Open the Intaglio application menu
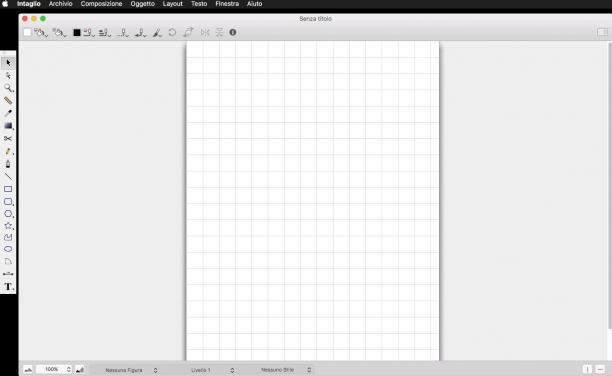Screen dimensions: 612x376 28,4
